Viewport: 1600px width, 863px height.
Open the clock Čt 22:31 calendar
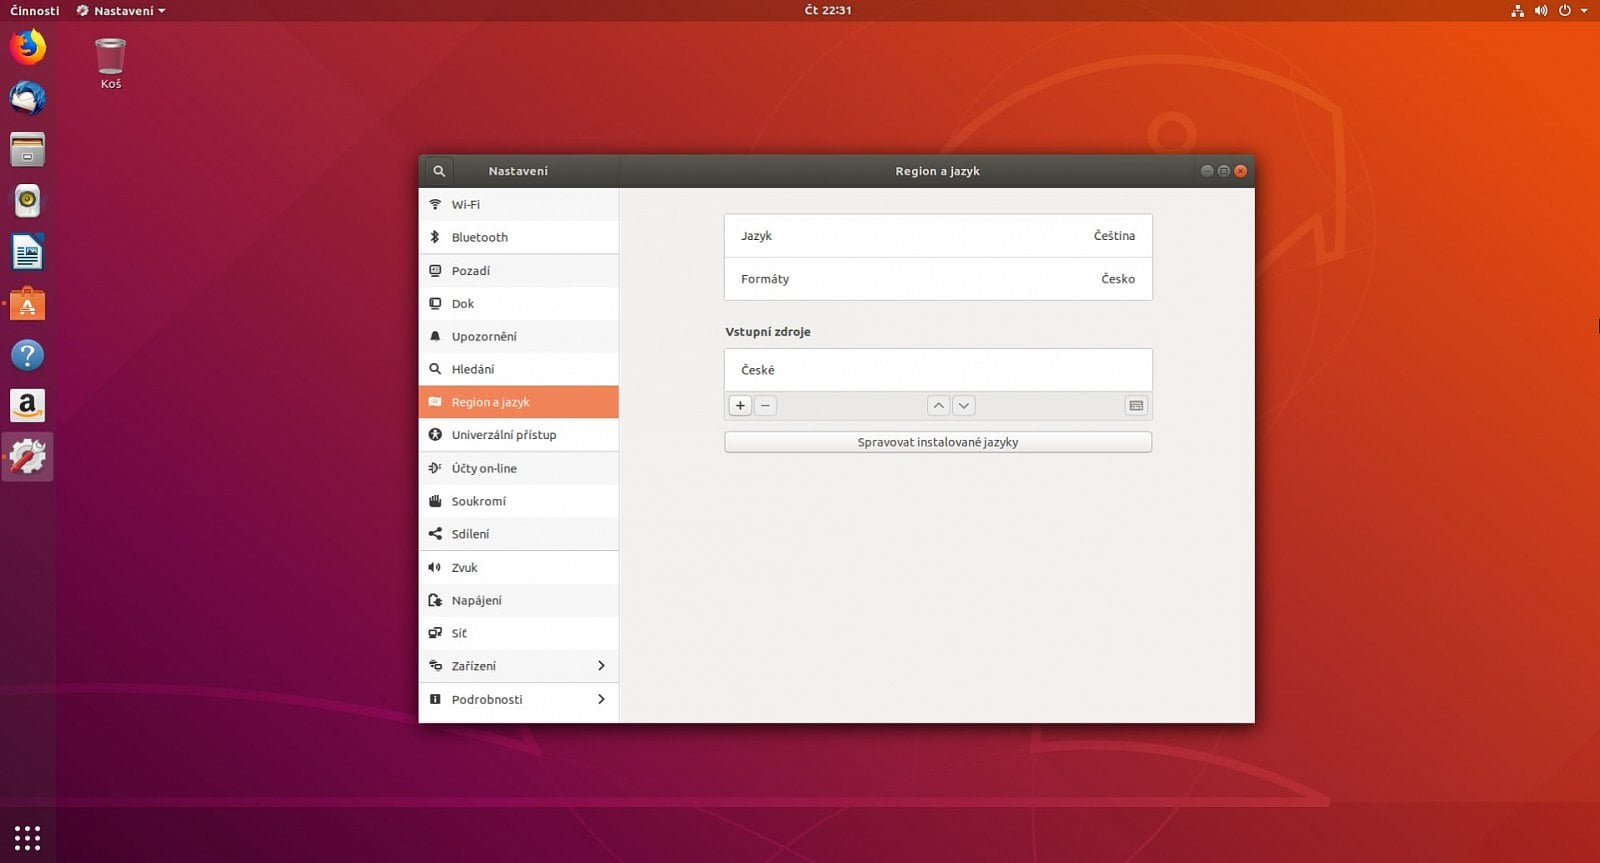(x=828, y=10)
